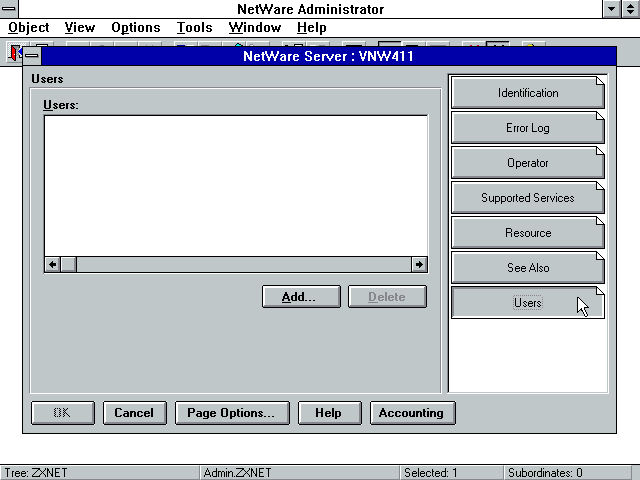Click the Users list right scroll arrow
Viewport: 640px width, 480px height.
[419, 264]
